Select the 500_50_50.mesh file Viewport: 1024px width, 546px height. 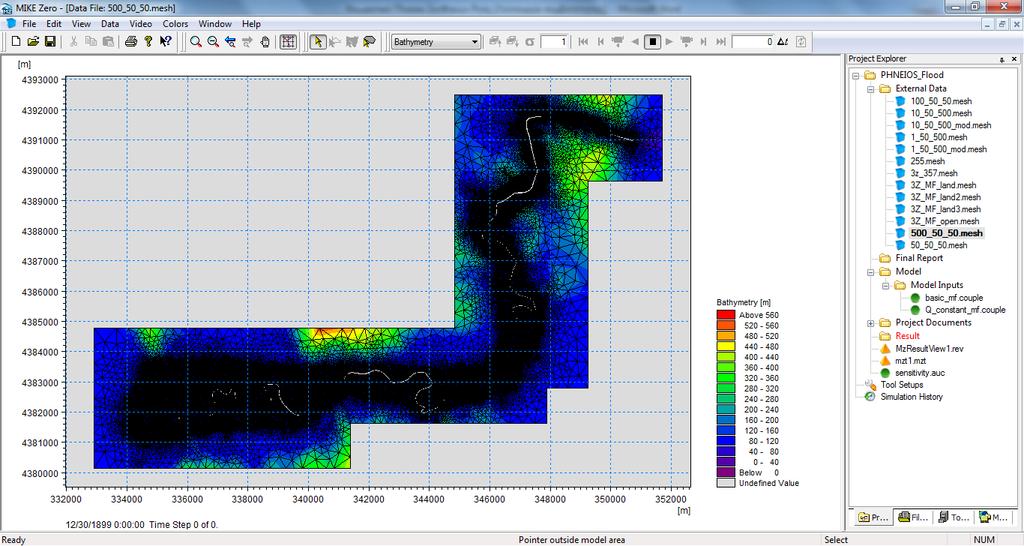[946, 233]
